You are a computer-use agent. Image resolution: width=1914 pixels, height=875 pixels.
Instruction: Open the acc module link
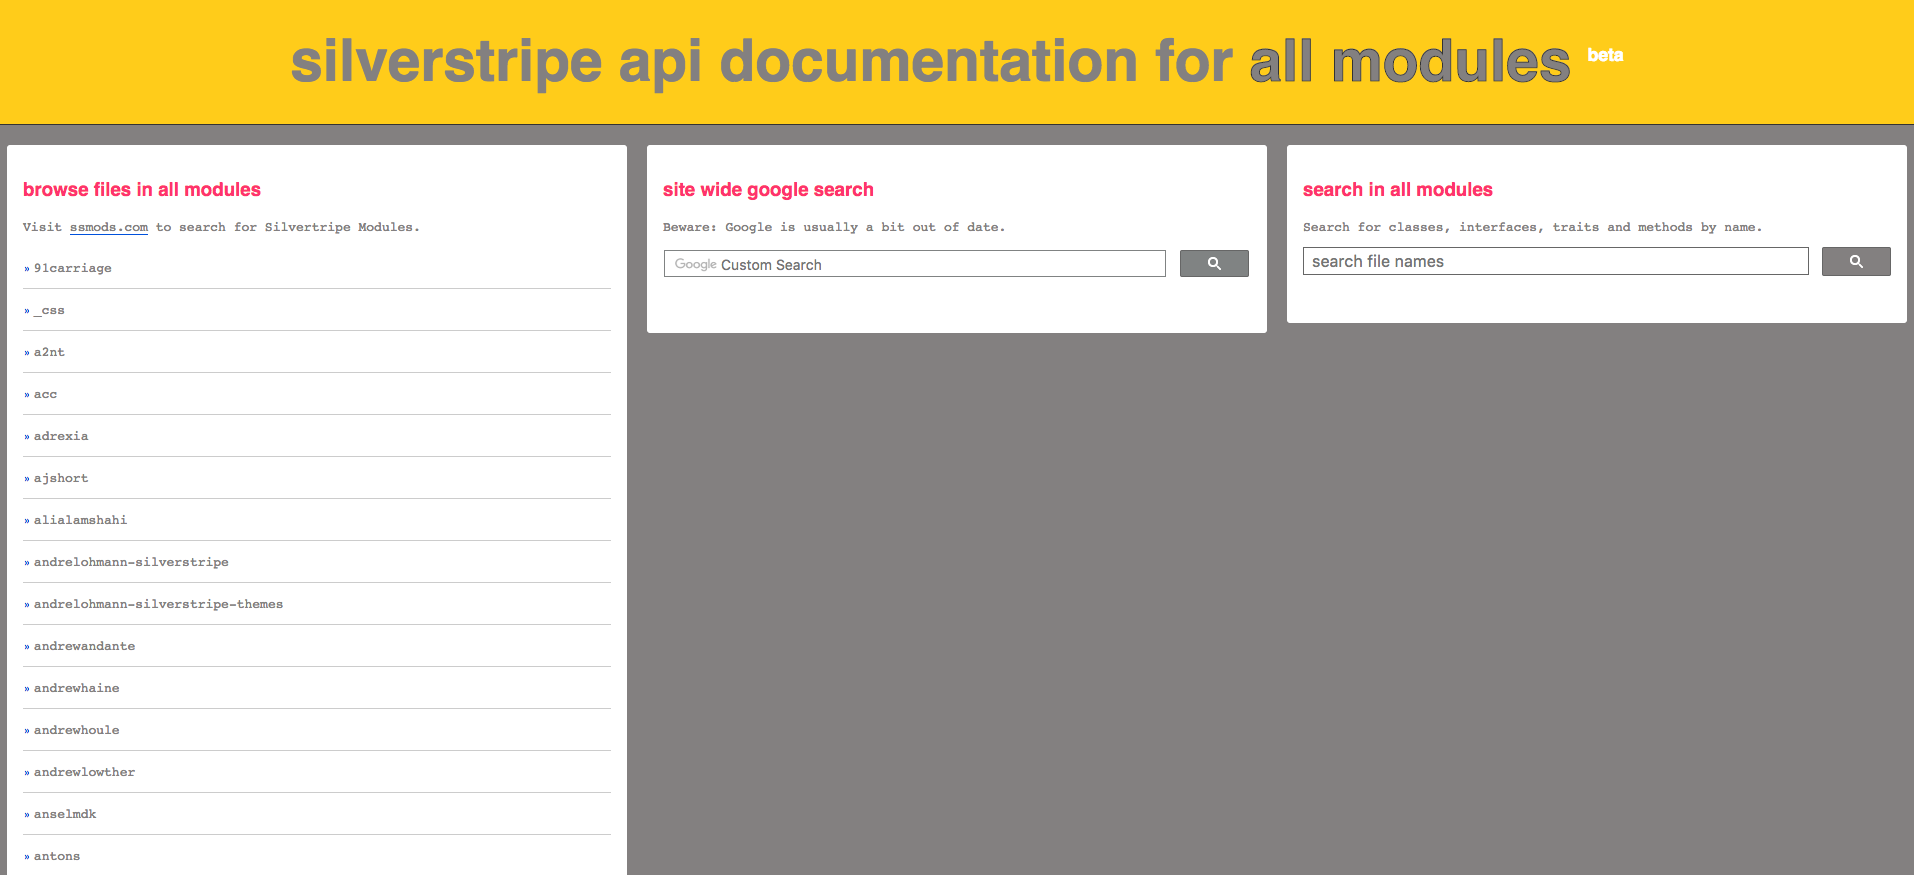point(45,394)
